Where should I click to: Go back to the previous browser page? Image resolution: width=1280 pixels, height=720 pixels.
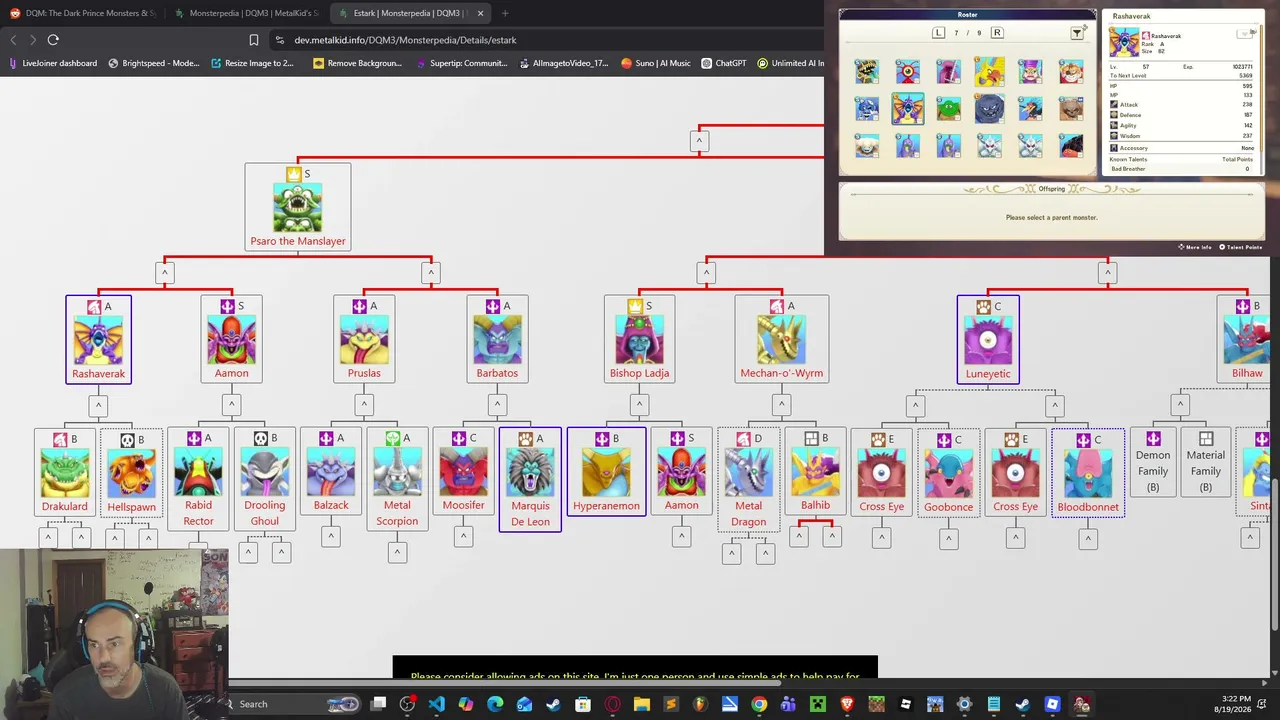tap(13, 40)
